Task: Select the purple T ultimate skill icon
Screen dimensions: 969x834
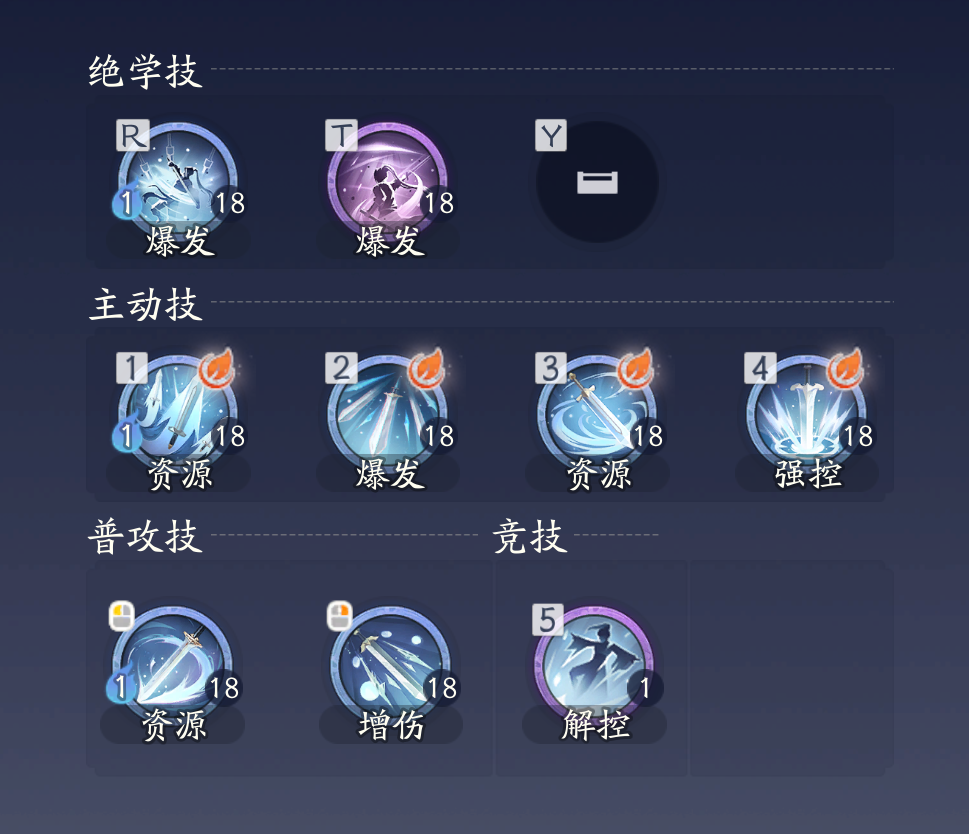Action: pos(387,183)
